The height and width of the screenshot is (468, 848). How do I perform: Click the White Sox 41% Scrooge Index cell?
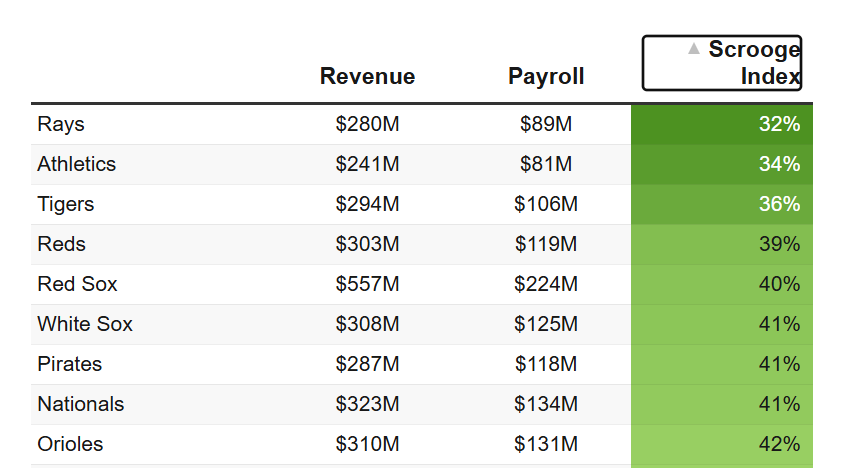(722, 325)
